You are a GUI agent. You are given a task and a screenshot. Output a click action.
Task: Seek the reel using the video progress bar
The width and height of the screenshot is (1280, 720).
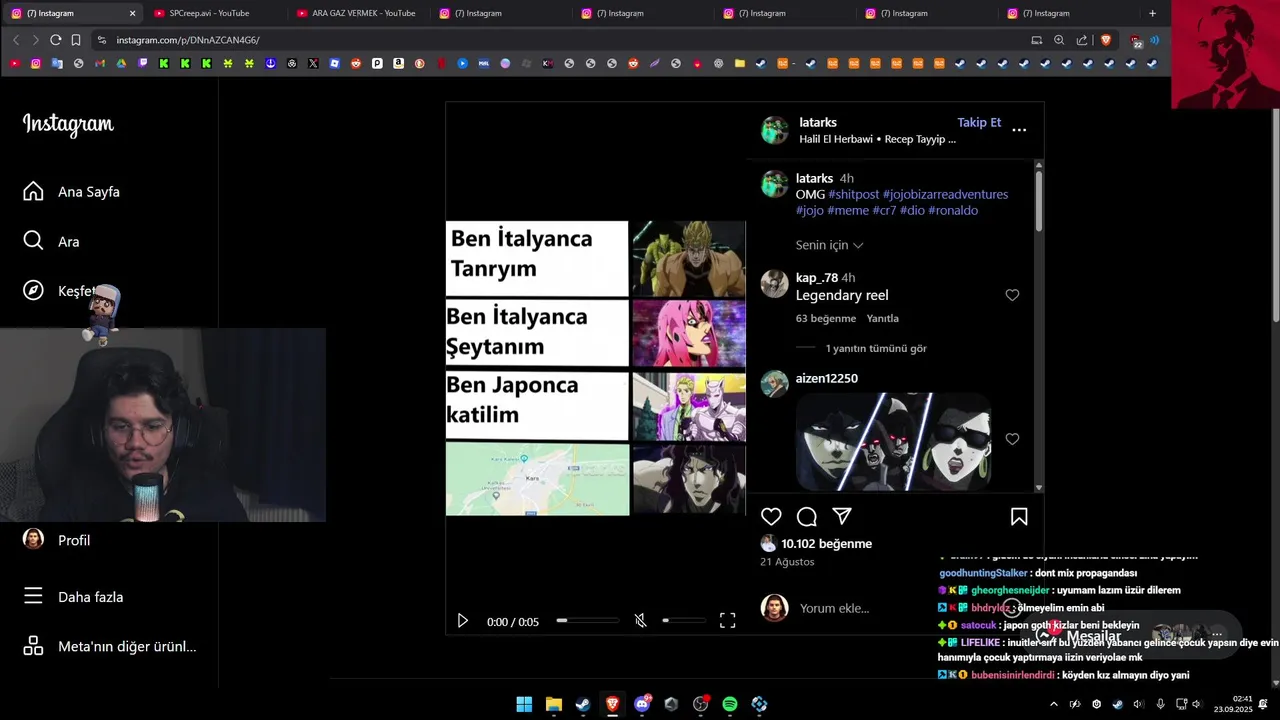(x=587, y=621)
